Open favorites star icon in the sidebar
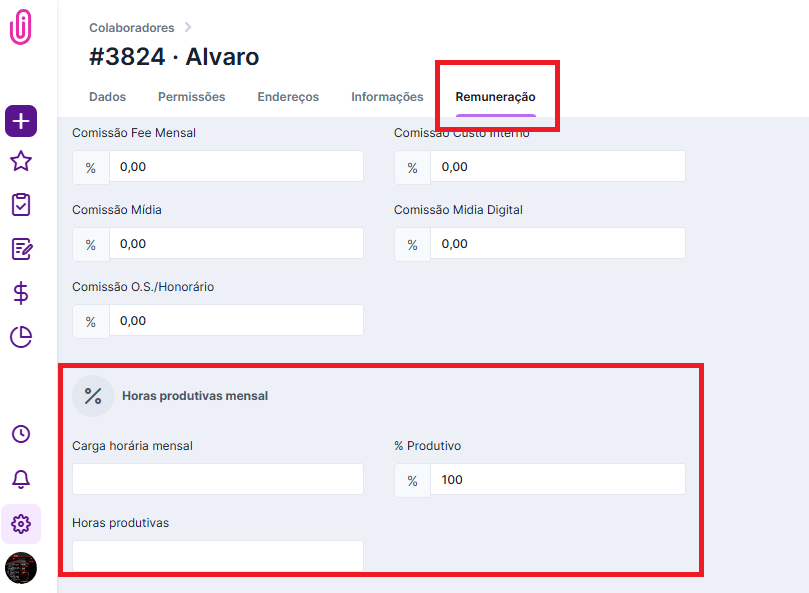Image resolution: width=809 pixels, height=593 pixels. [21, 162]
